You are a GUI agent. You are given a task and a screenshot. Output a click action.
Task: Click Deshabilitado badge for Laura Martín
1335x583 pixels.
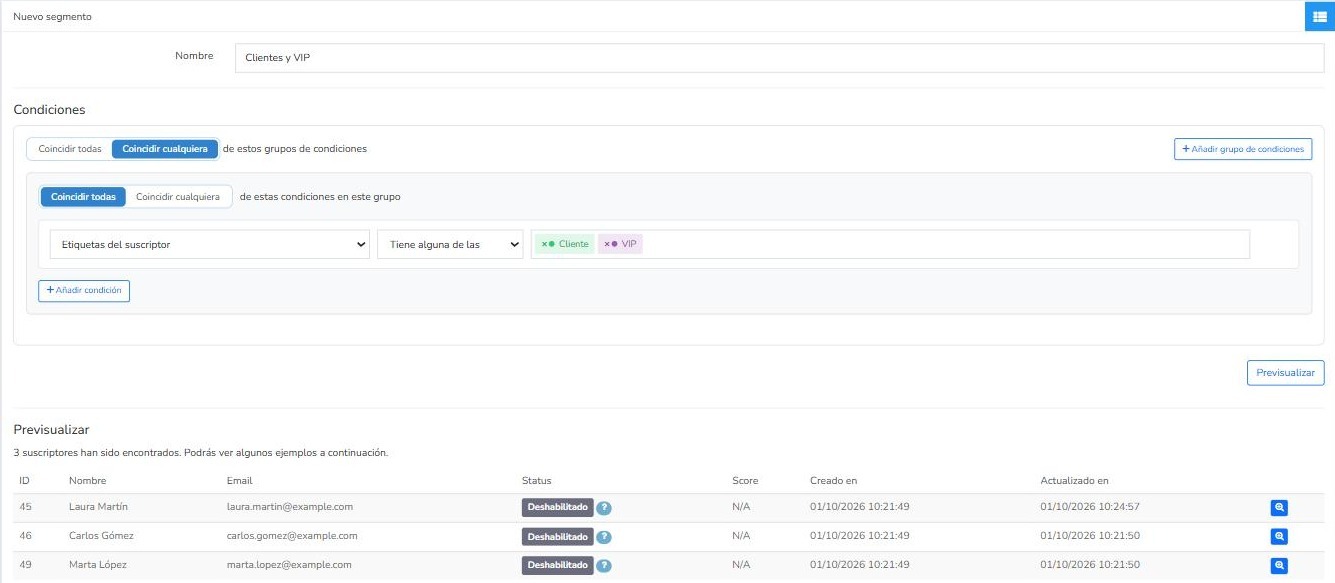[x=558, y=508]
